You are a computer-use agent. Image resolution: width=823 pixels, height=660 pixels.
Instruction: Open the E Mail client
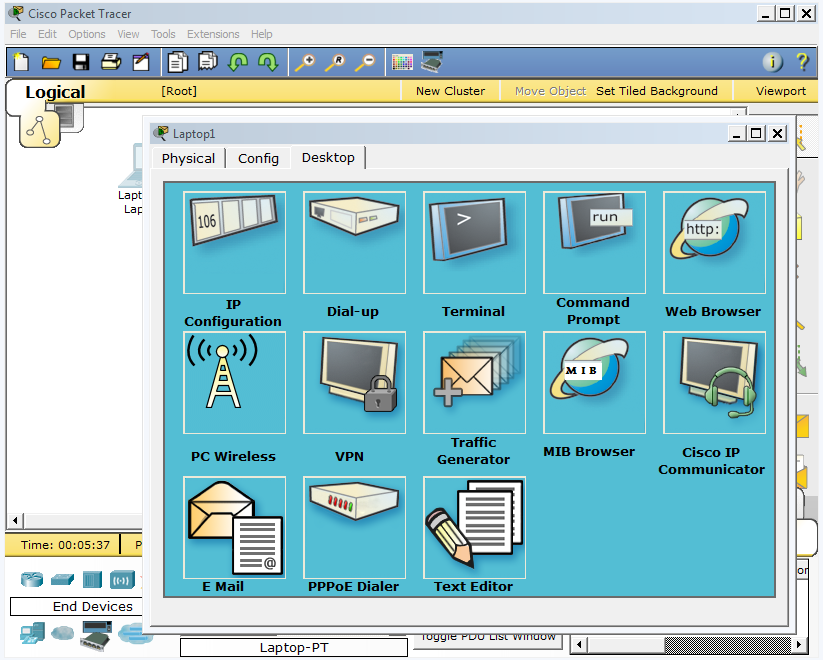235,527
